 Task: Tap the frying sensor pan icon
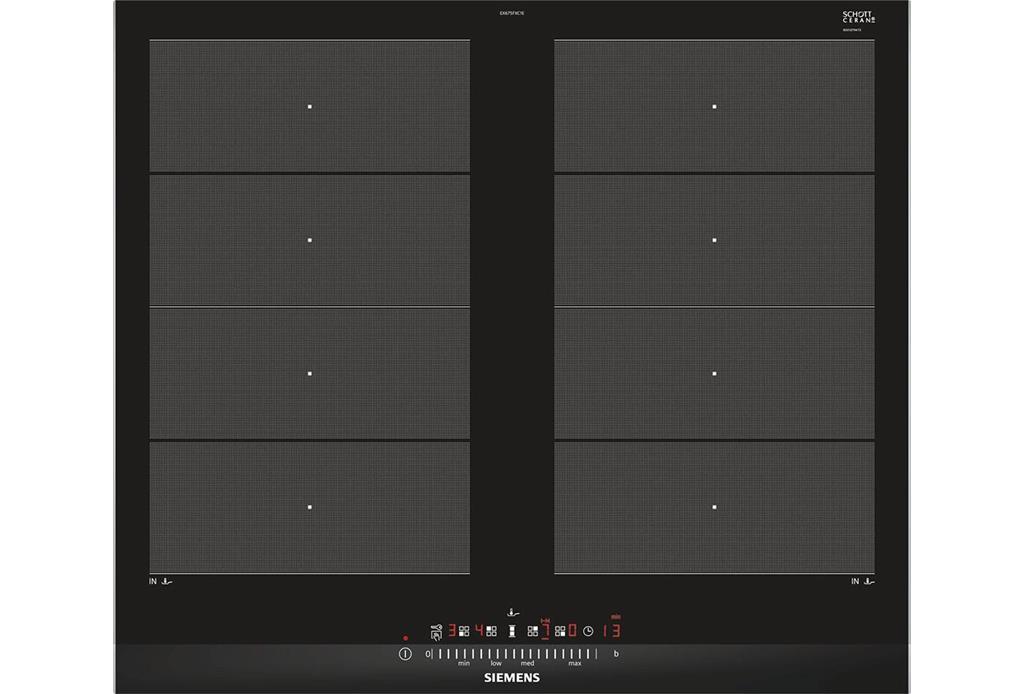coord(513,613)
